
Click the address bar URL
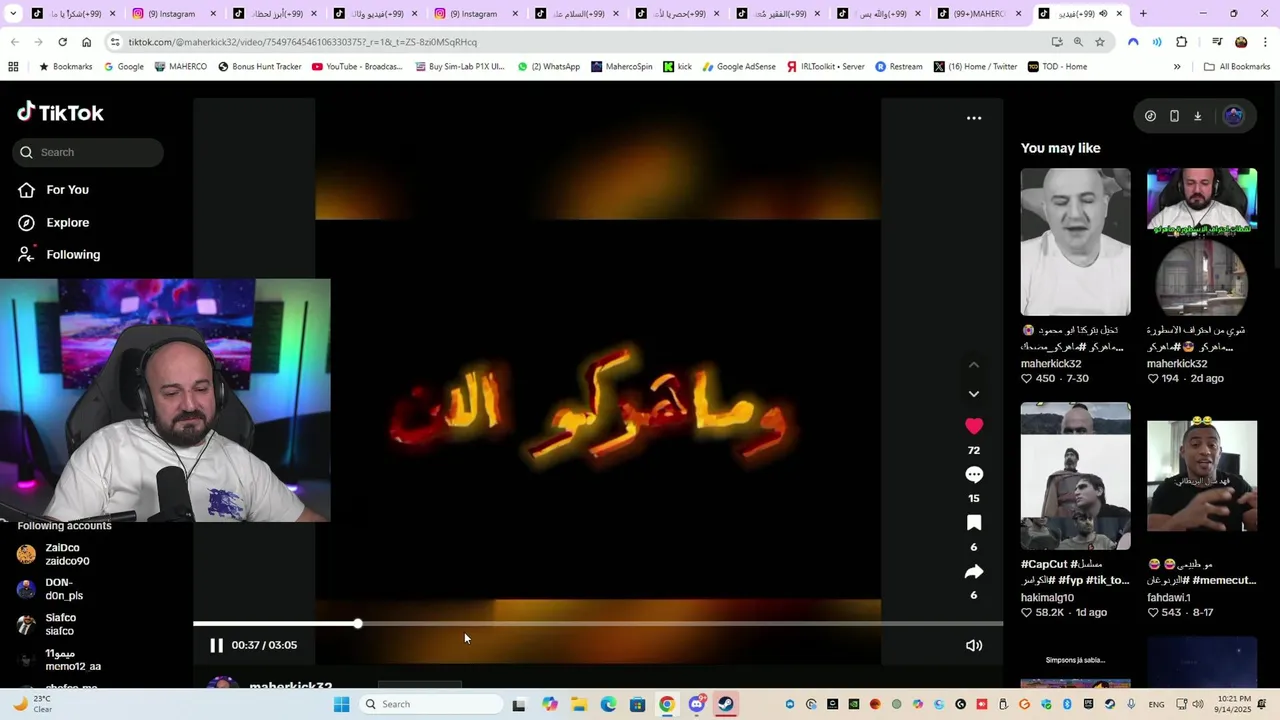[302, 42]
